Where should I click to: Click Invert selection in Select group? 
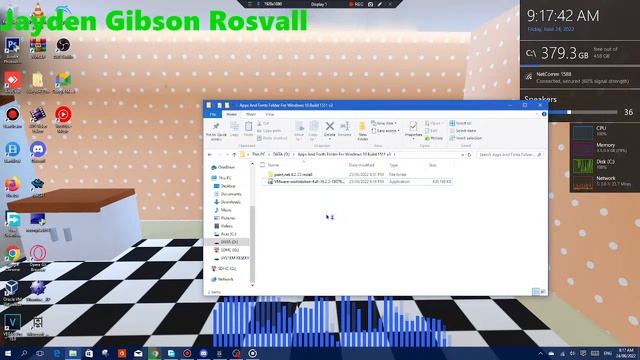click(x=466, y=138)
